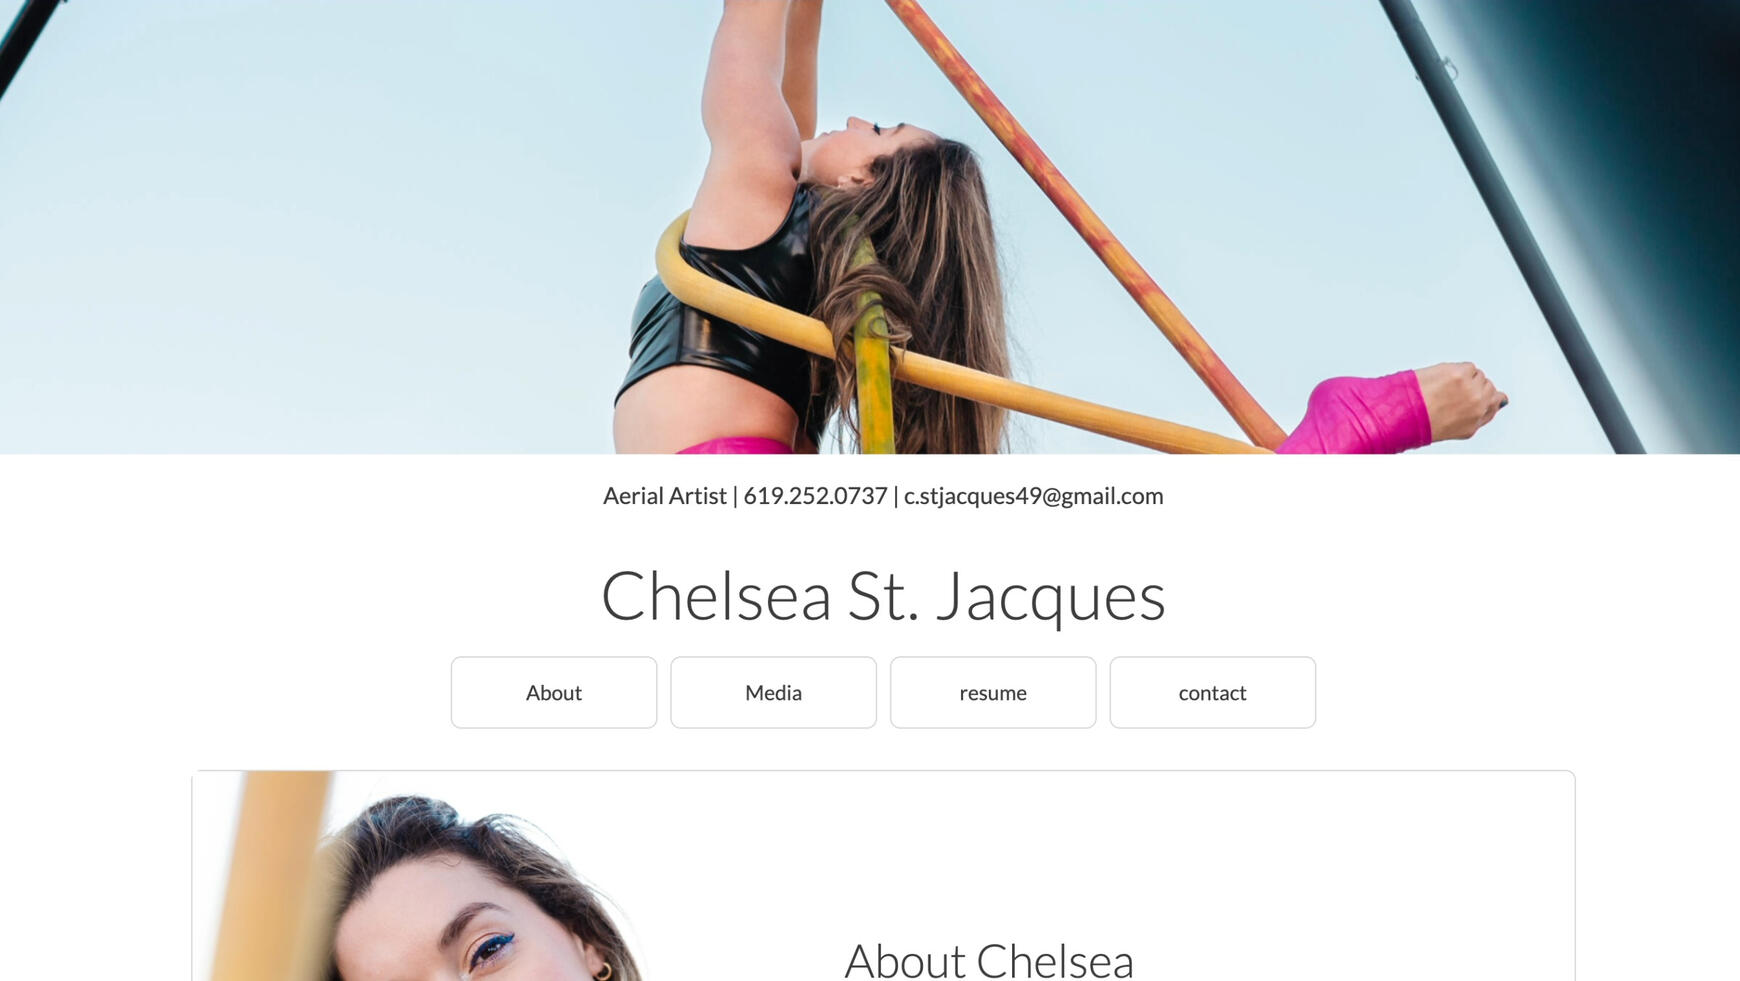Select the contact button
Image resolution: width=1740 pixels, height=981 pixels.
[x=1212, y=692]
